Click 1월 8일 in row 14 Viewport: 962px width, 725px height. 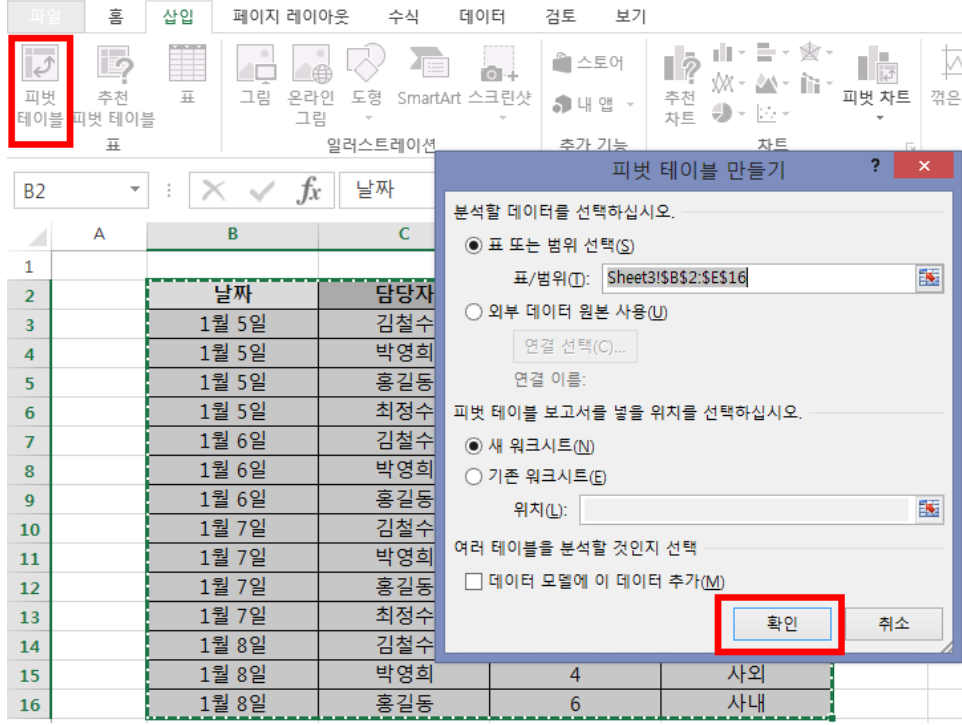tap(233, 645)
